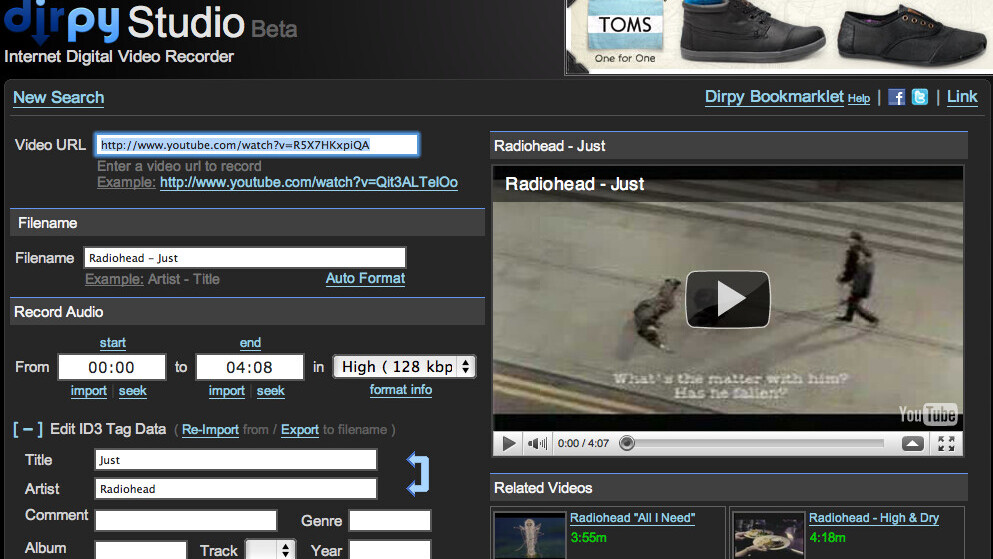Swap Title and Artist using blue arrows icon
993x559 pixels.
[x=417, y=474]
